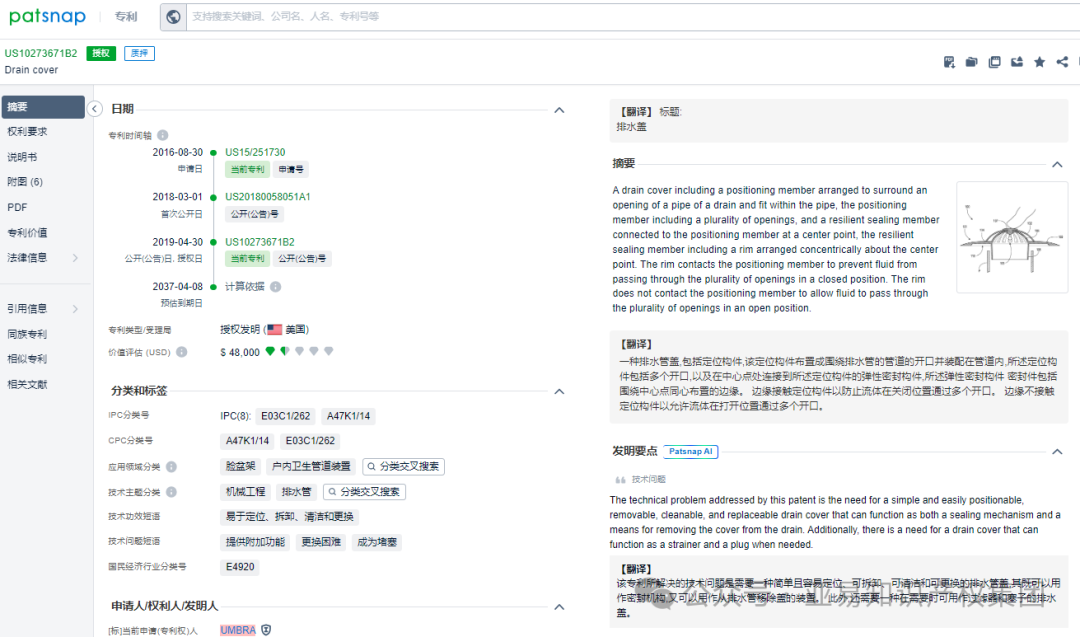Click the 价值评估 info icon

click(181, 350)
